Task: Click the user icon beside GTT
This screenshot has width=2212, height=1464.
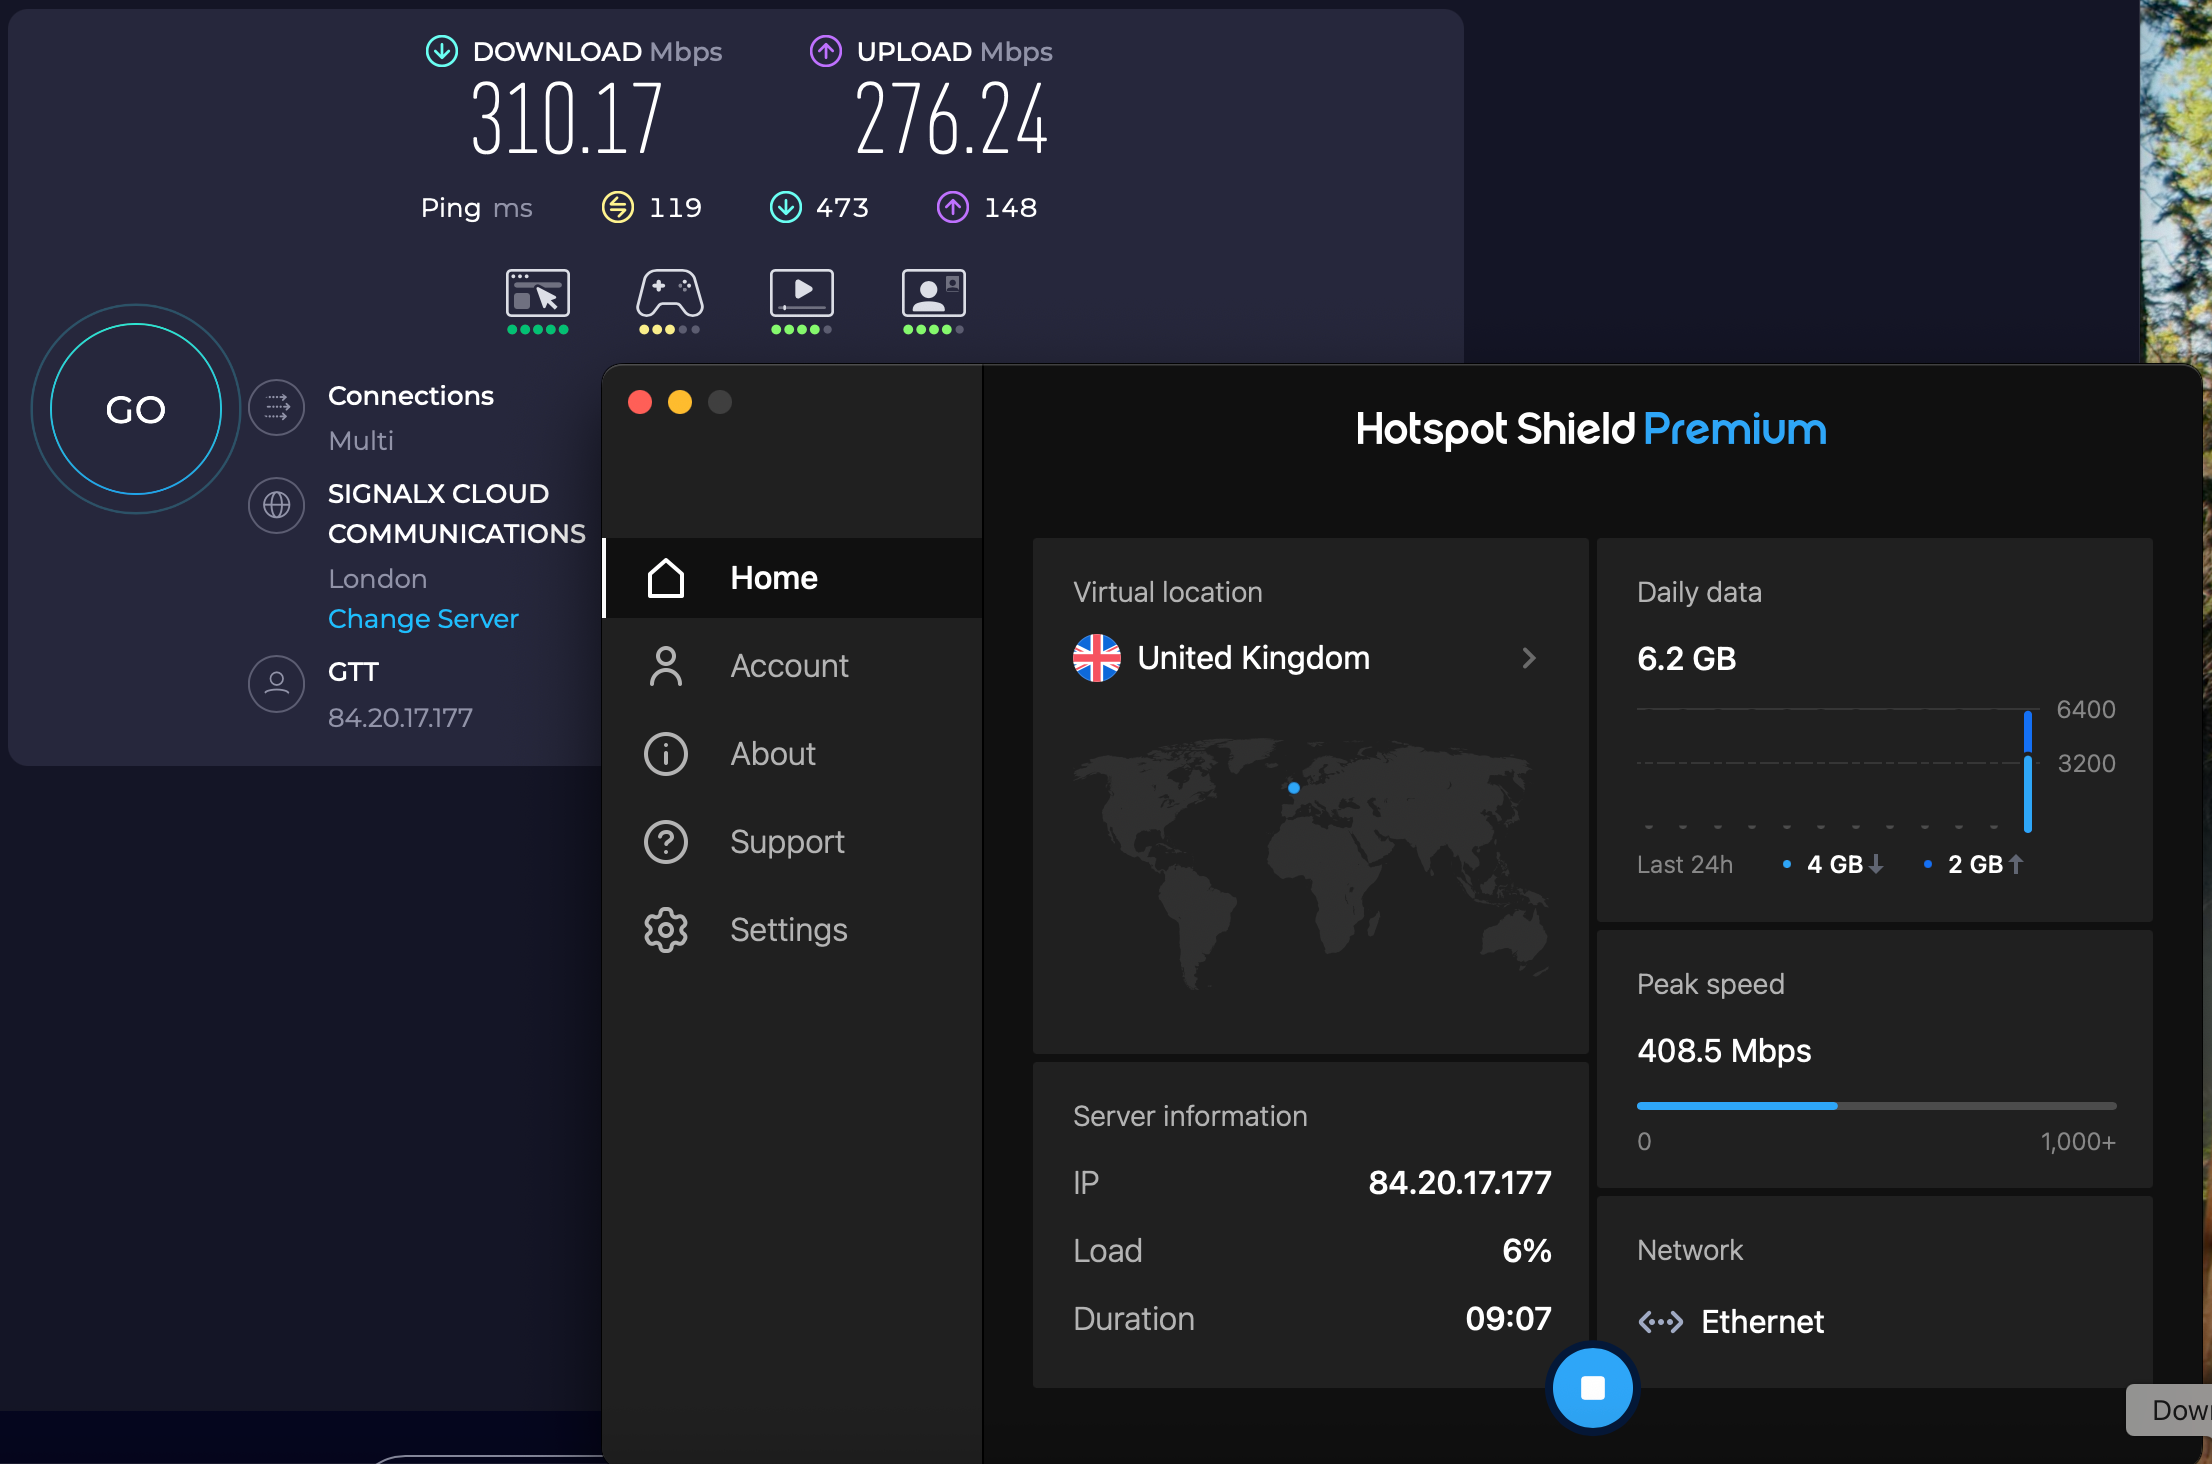Action: (x=276, y=684)
